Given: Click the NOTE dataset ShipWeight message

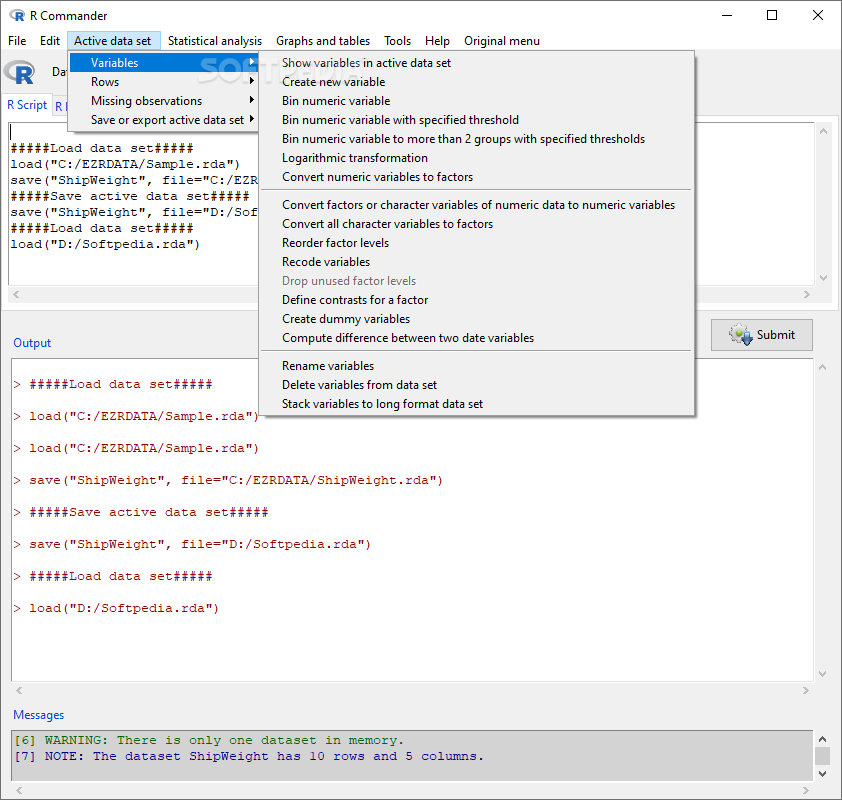Looking at the screenshot, I should [249, 757].
